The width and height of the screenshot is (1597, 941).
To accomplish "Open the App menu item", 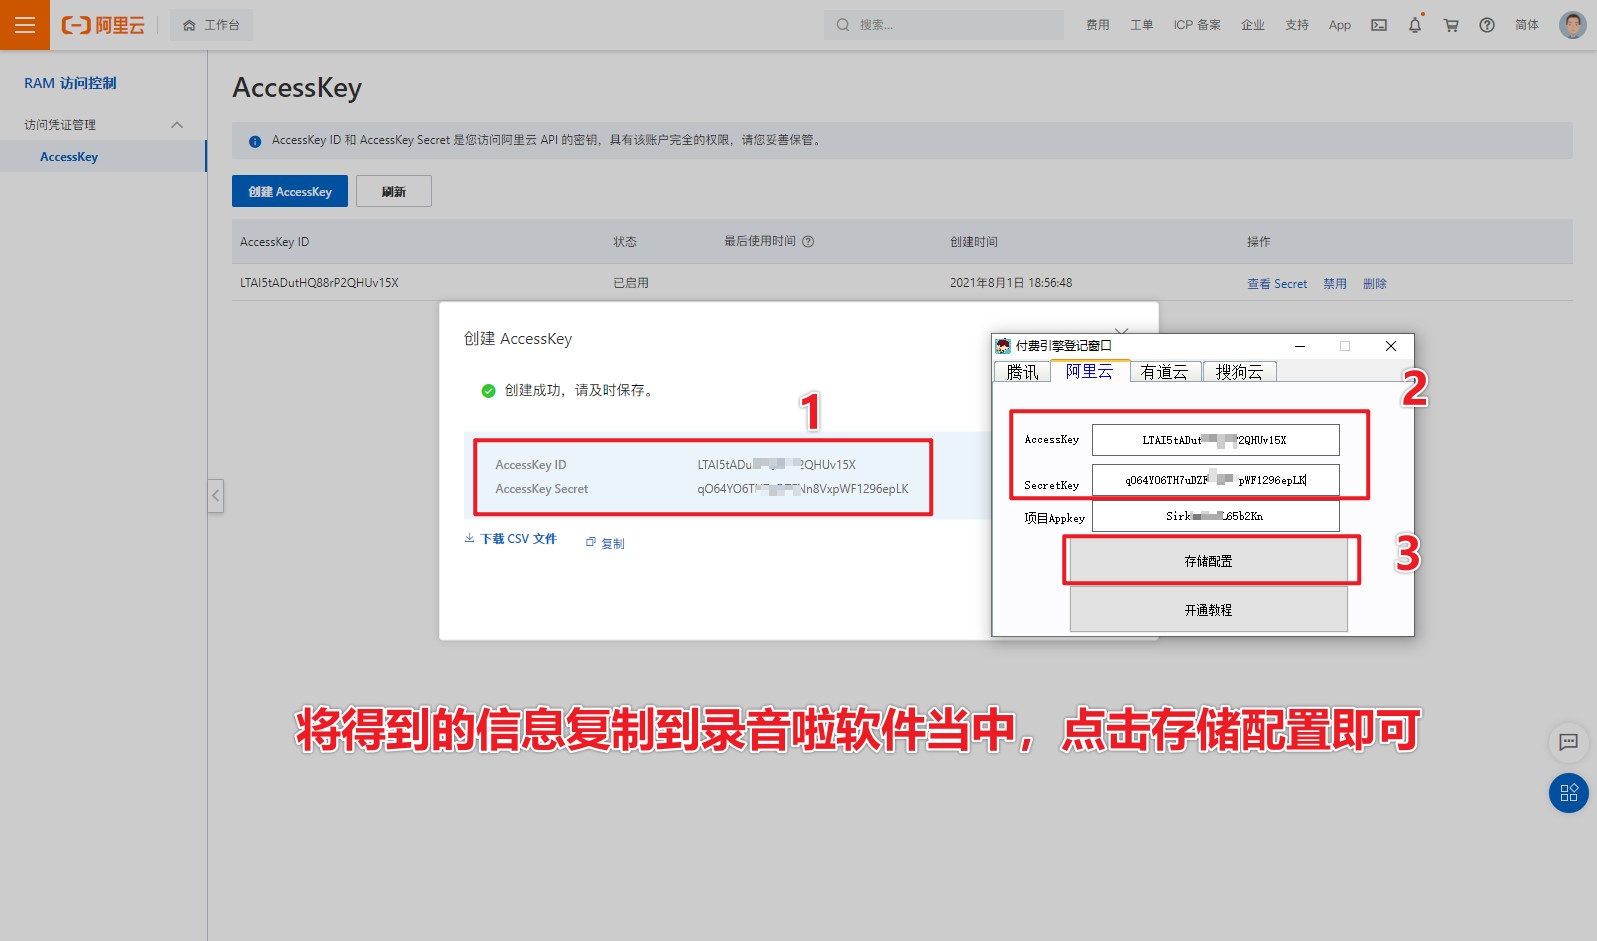I will [1340, 25].
